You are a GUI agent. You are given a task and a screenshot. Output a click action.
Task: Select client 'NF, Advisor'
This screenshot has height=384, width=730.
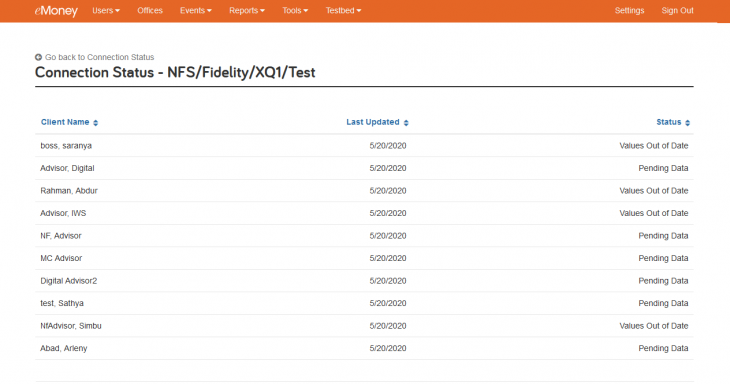coord(61,236)
